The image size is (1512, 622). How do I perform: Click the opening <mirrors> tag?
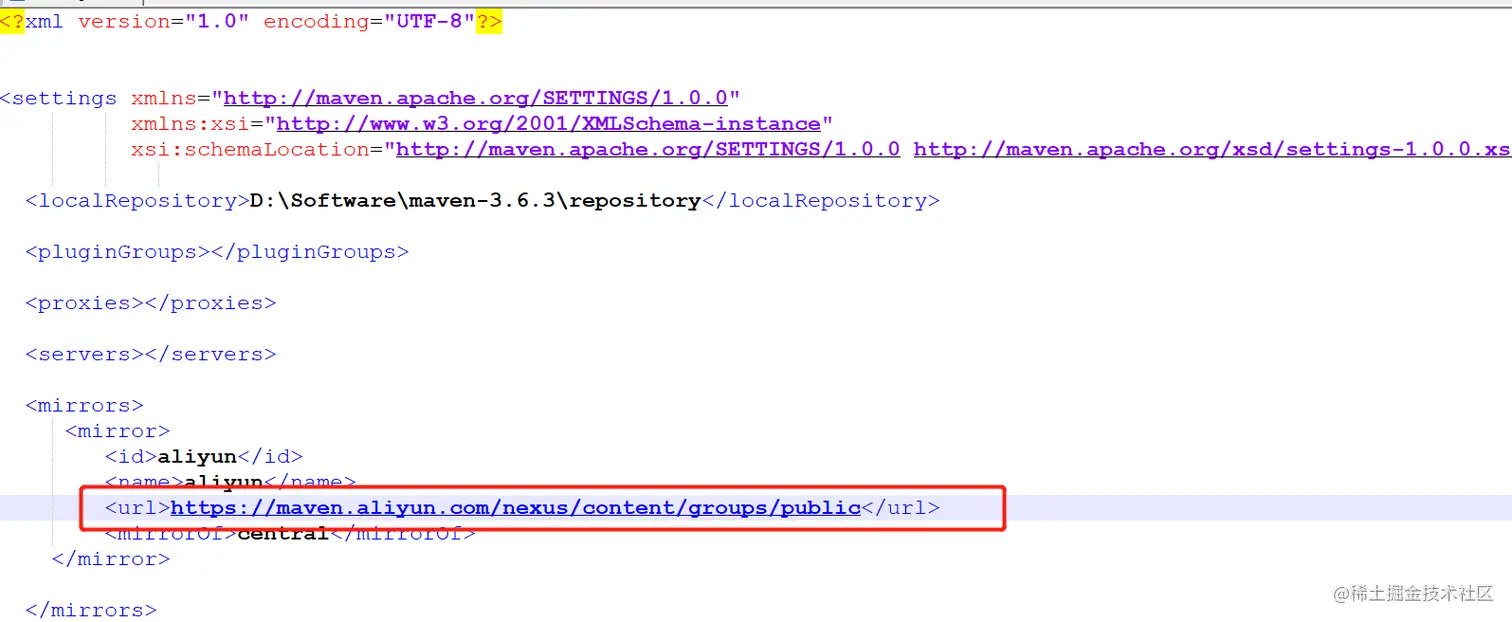coord(85,406)
